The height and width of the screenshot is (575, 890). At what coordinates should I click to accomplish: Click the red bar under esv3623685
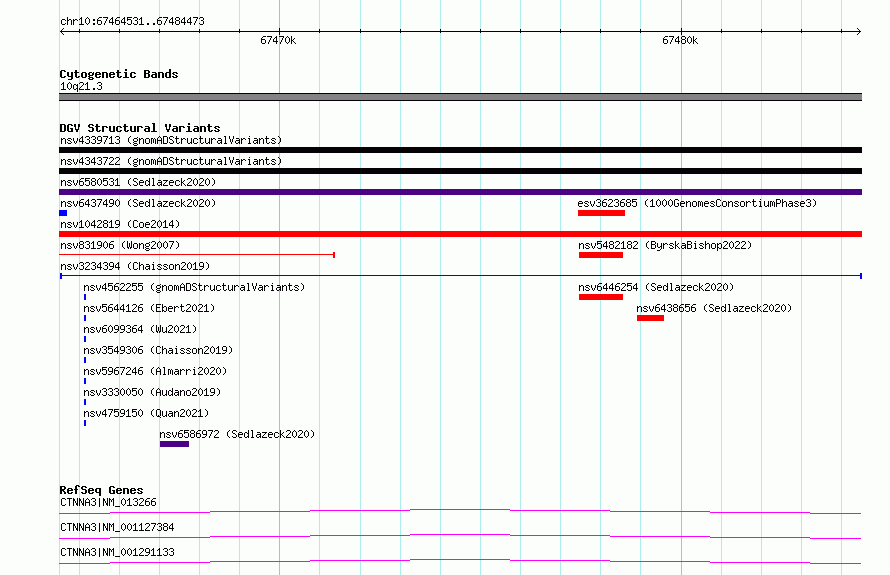(x=602, y=213)
